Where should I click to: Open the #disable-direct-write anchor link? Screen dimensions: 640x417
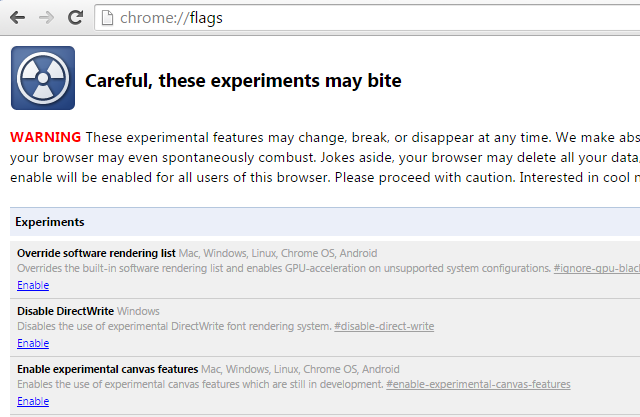click(384, 326)
